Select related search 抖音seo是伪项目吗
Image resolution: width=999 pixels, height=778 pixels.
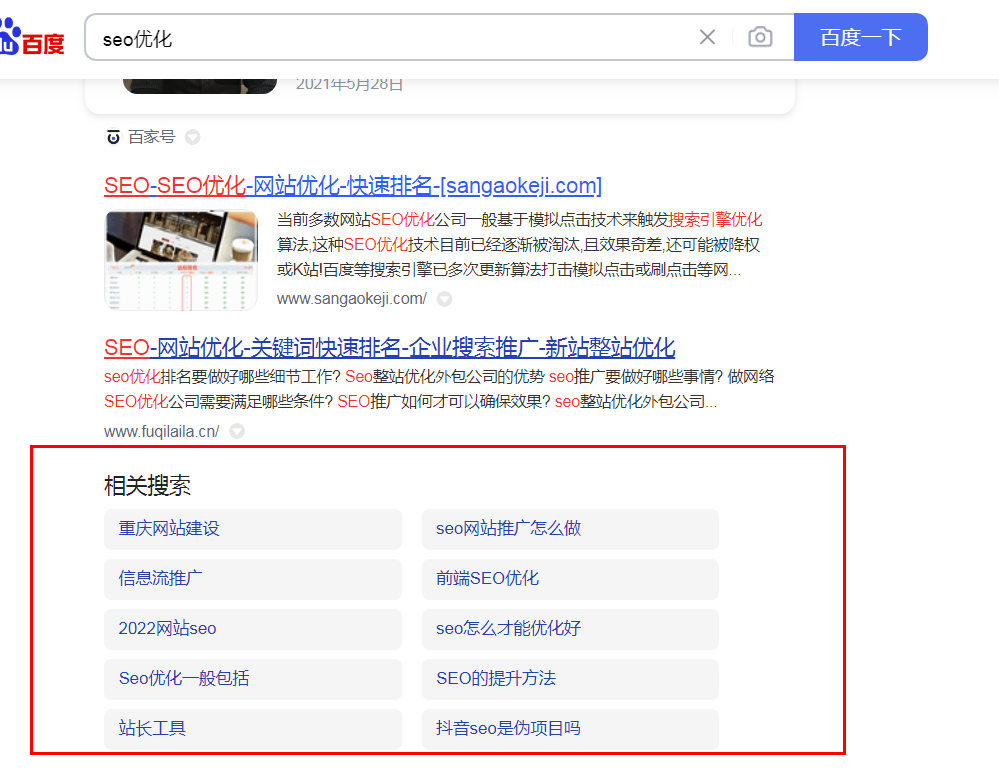tap(570, 728)
